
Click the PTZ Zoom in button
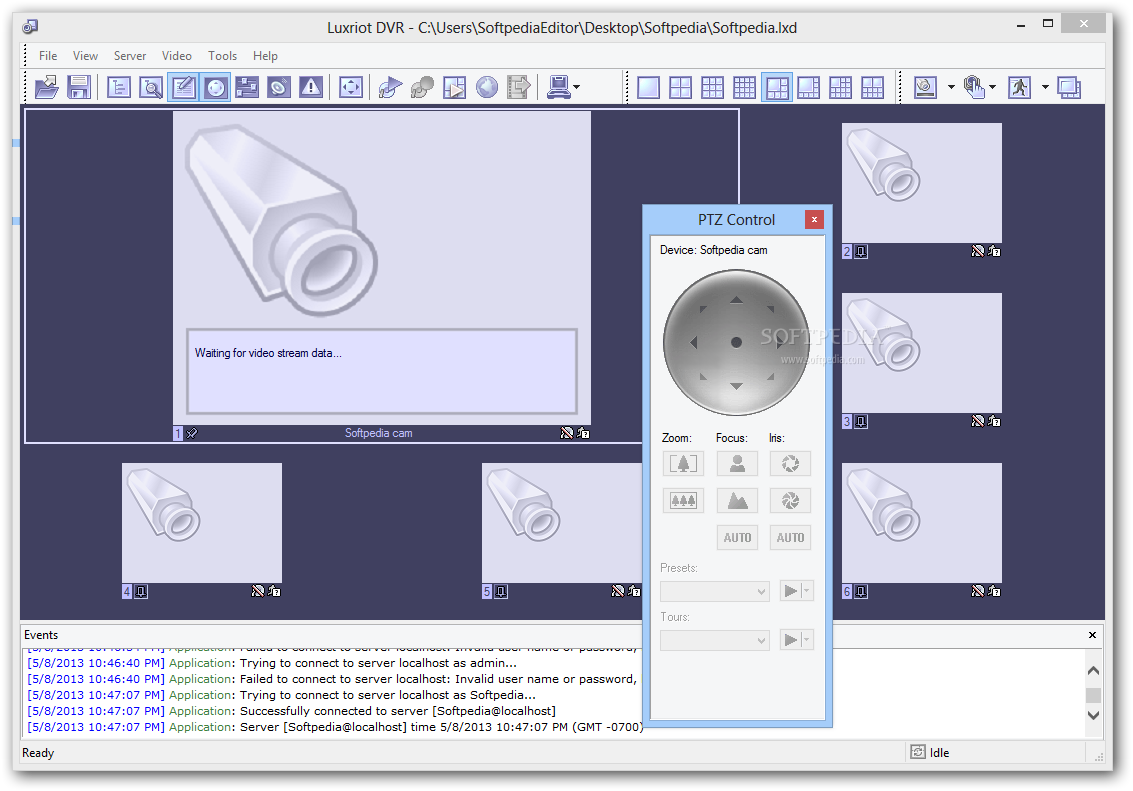click(x=683, y=464)
